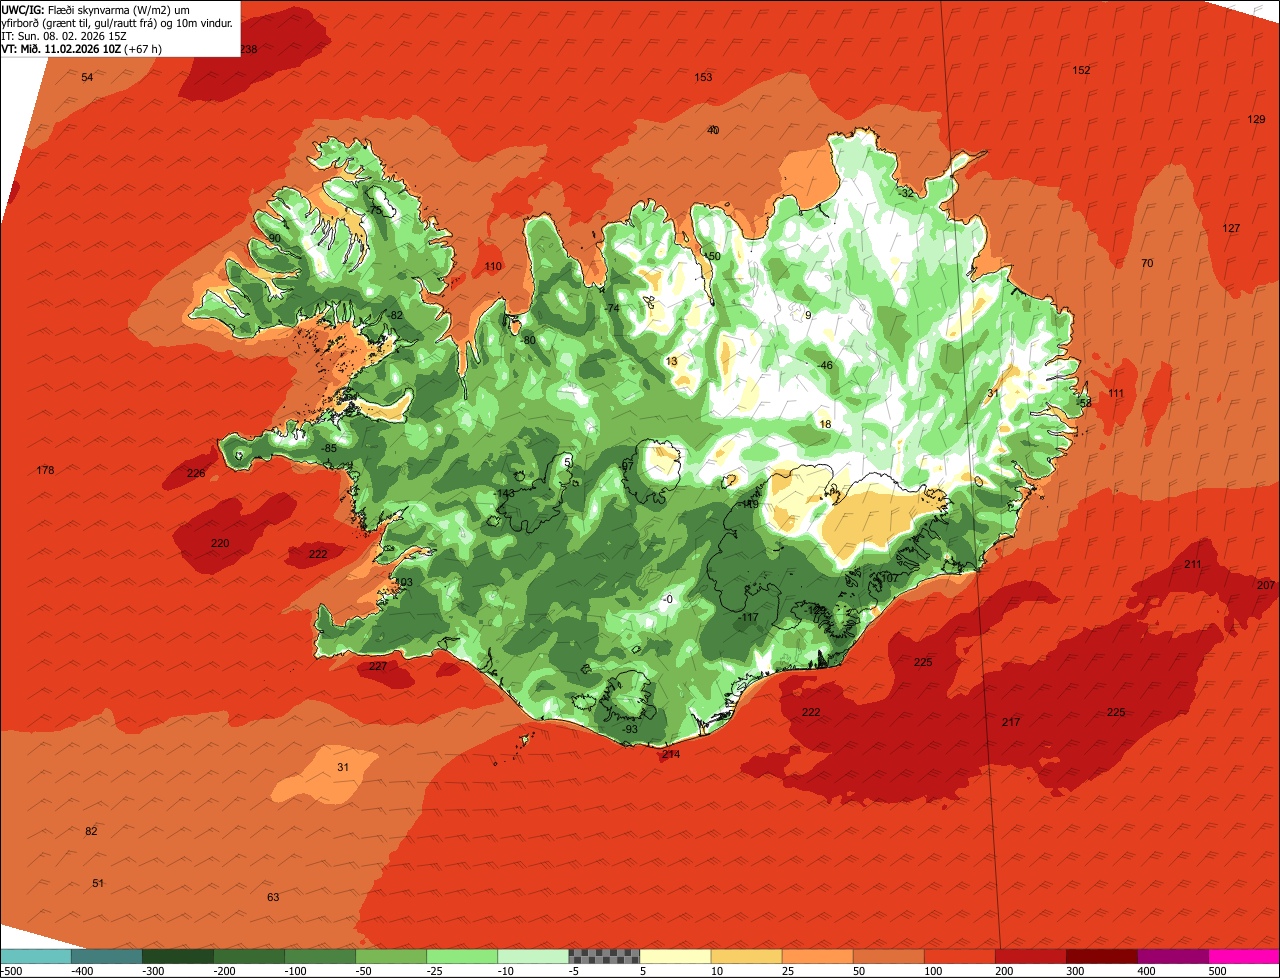Pick the darkest green legend swatch between -300 and -200
This screenshot has height=978, width=1280.
point(178,956)
